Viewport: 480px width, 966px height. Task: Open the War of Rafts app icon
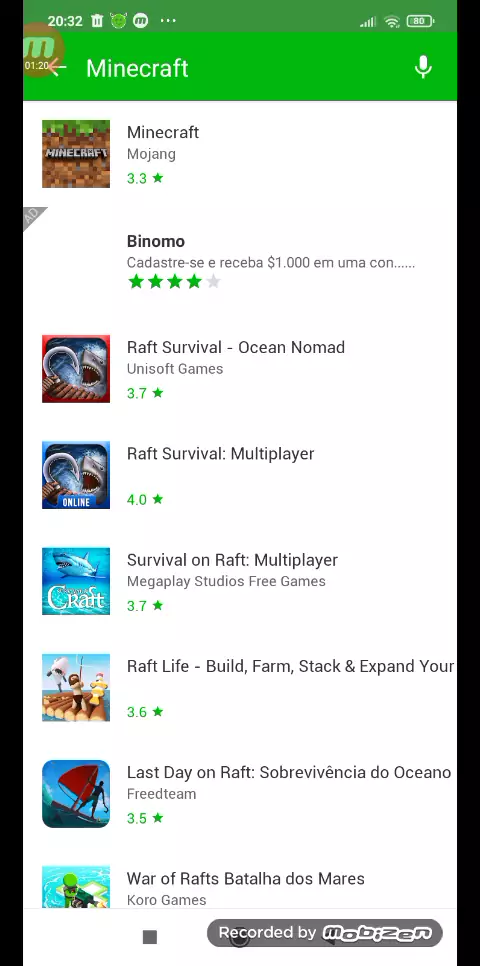click(x=76, y=887)
